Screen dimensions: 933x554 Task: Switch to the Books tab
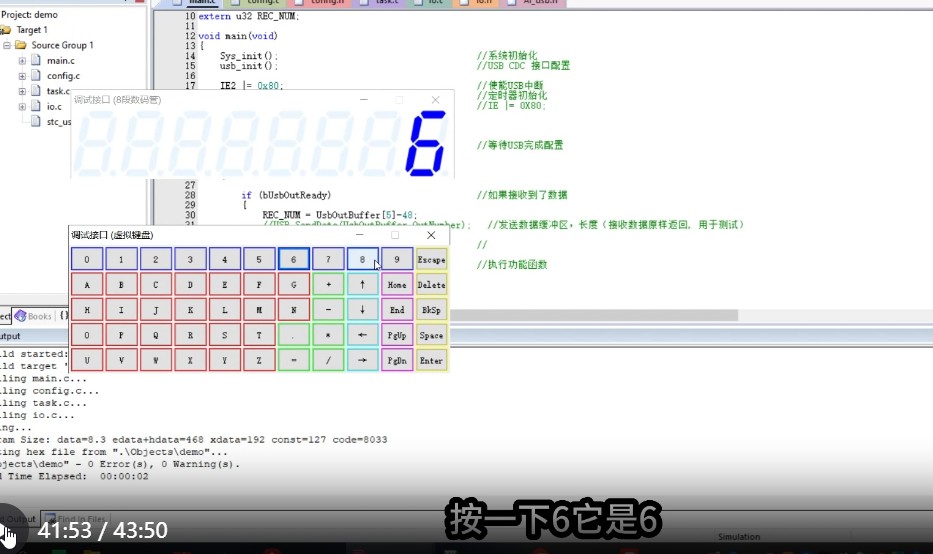[33, 316]
